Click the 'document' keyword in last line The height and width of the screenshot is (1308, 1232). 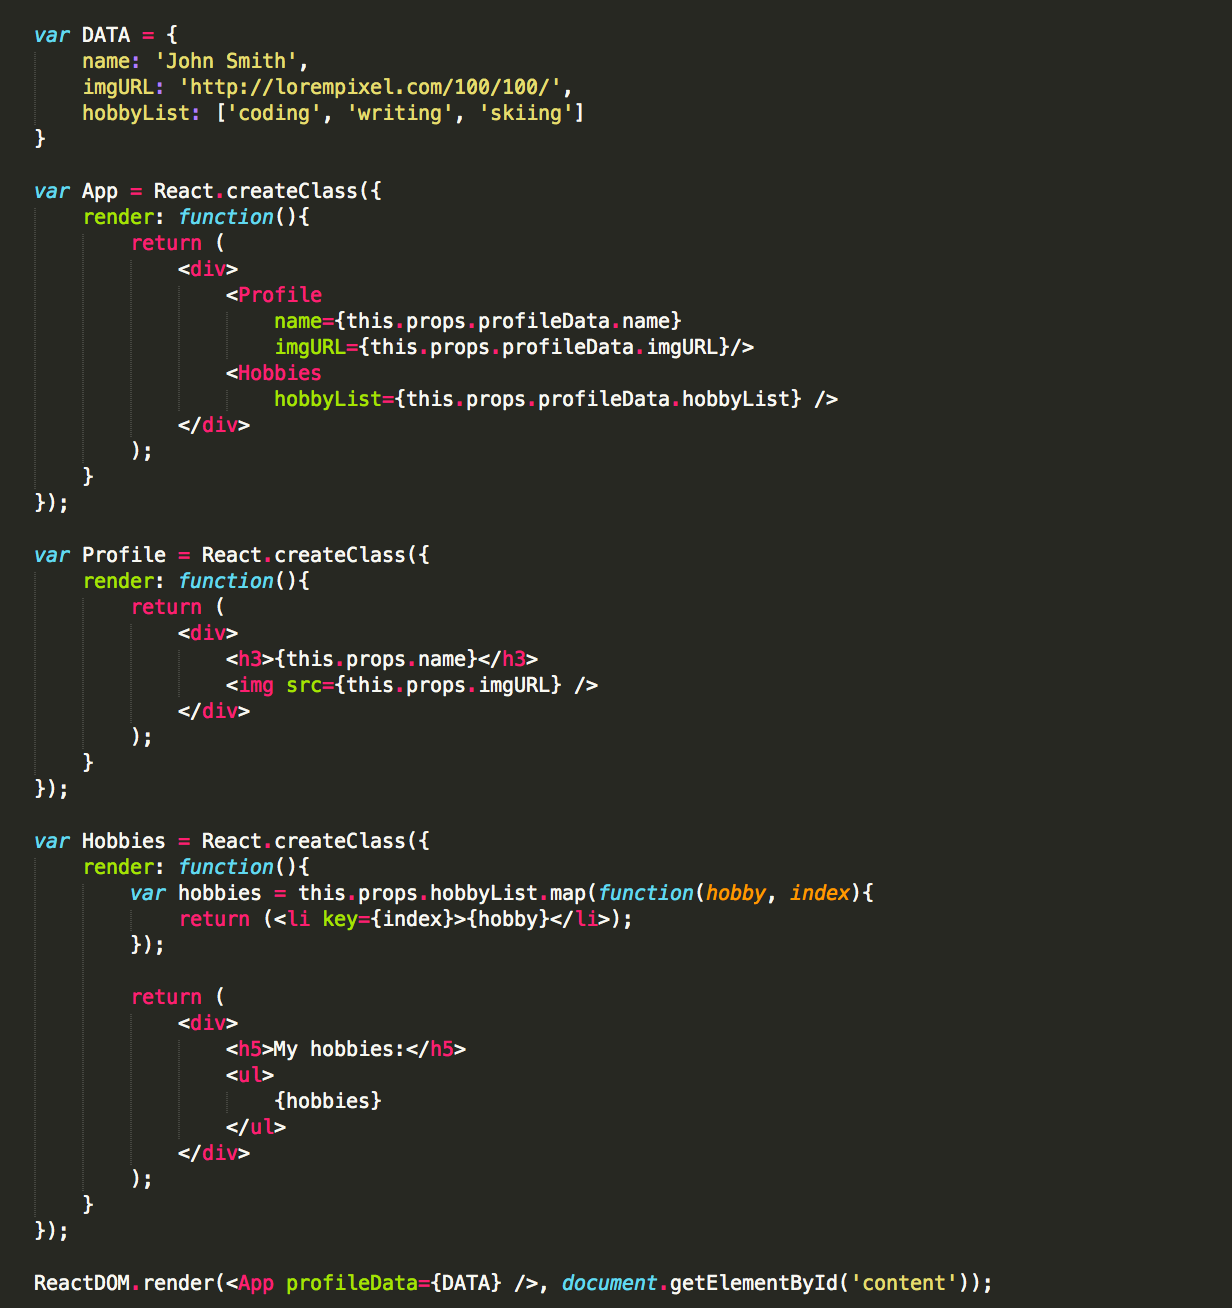pos(610,1283)
